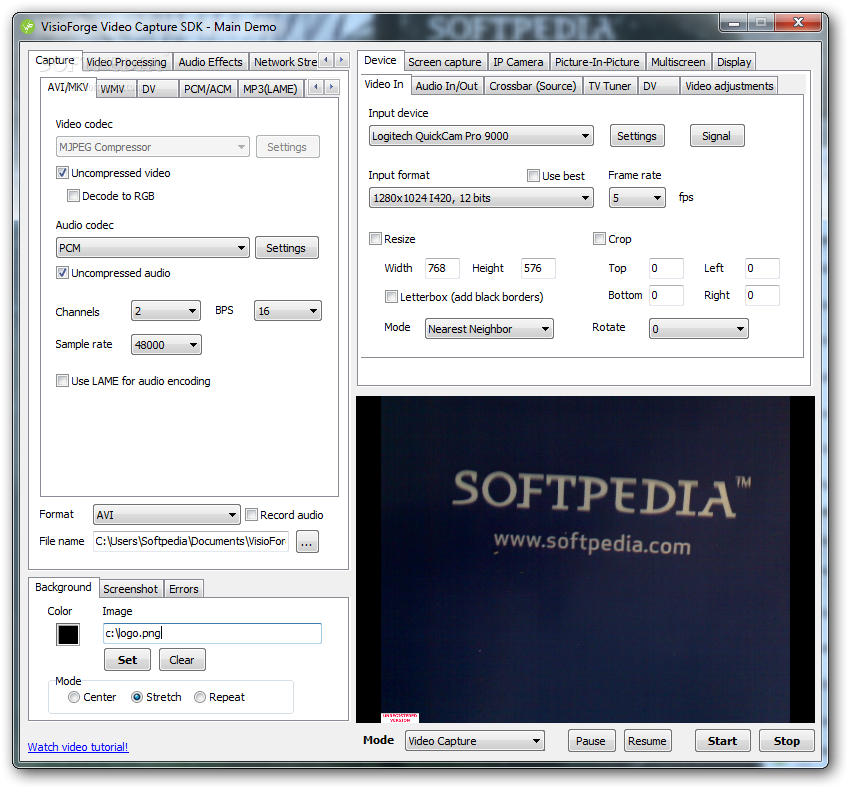
Task: Select the Repeat background mode
Action: point(200,697)
